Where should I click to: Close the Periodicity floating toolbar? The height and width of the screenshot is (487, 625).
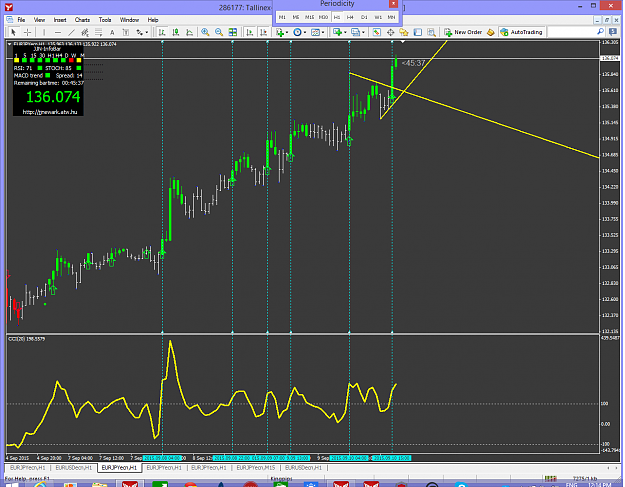point(393,4)
